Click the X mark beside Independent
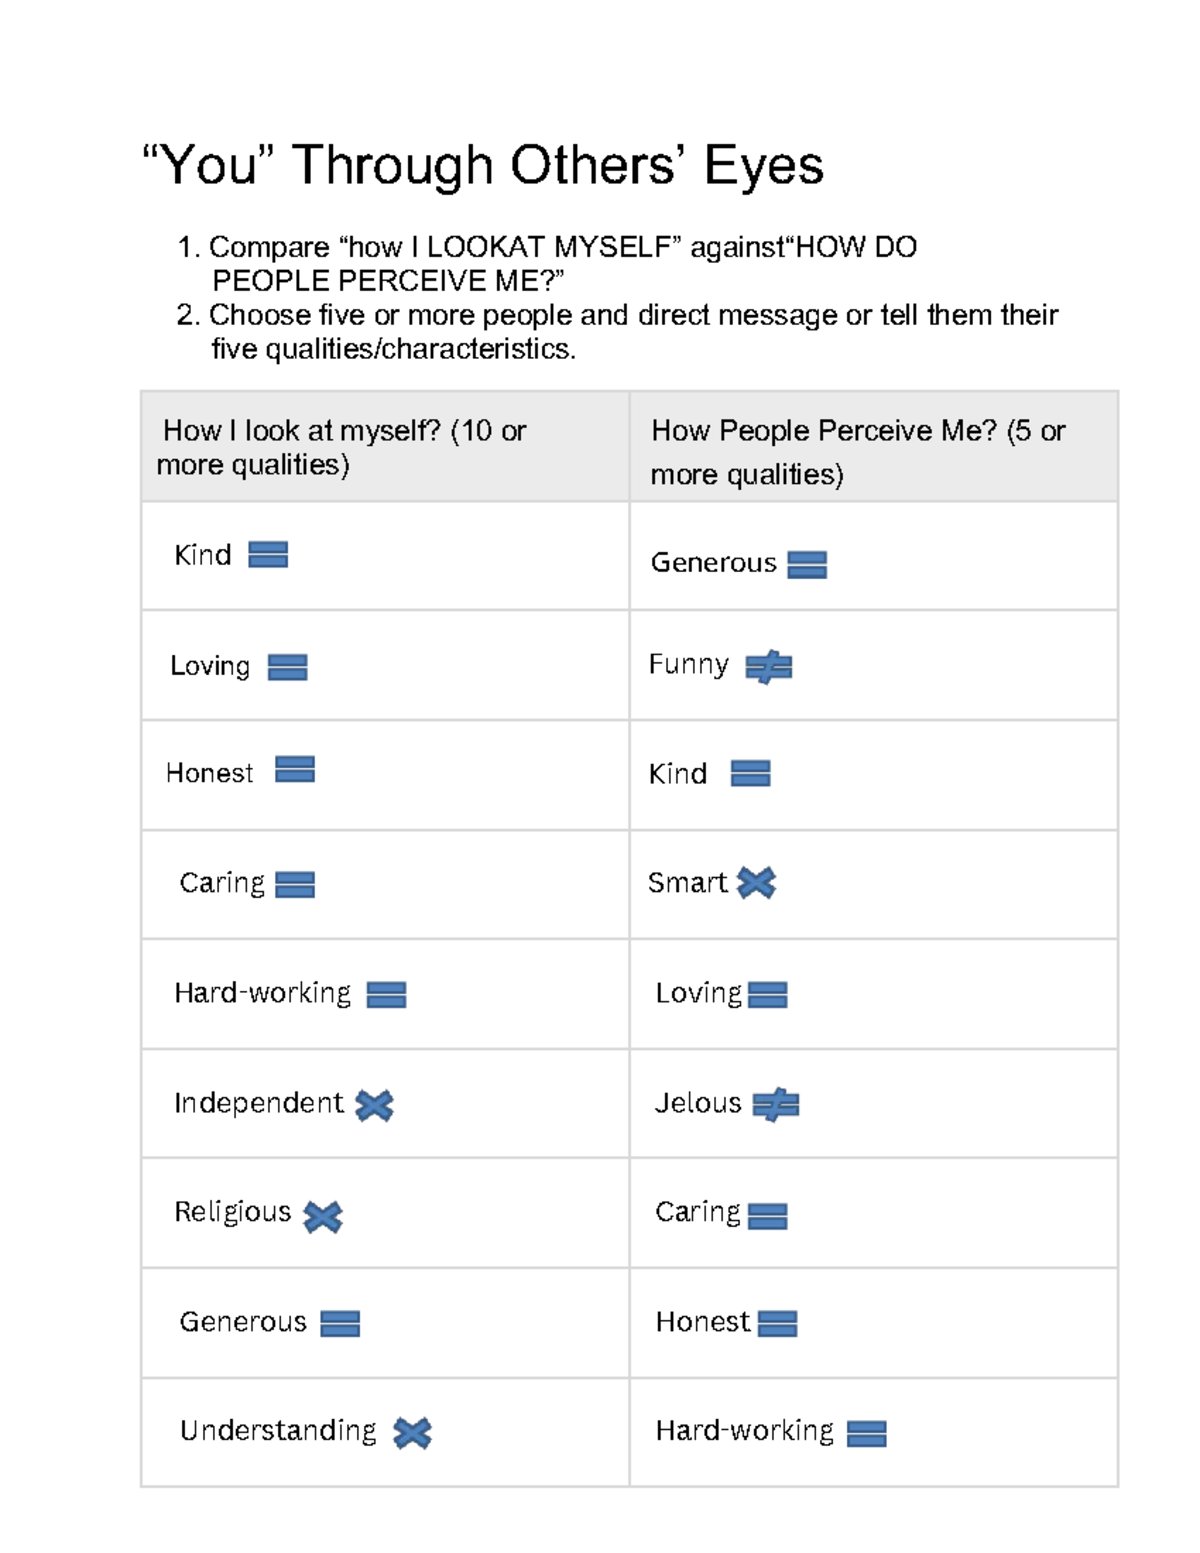Screen dimensions: 1200x1553 [374, 1105]
